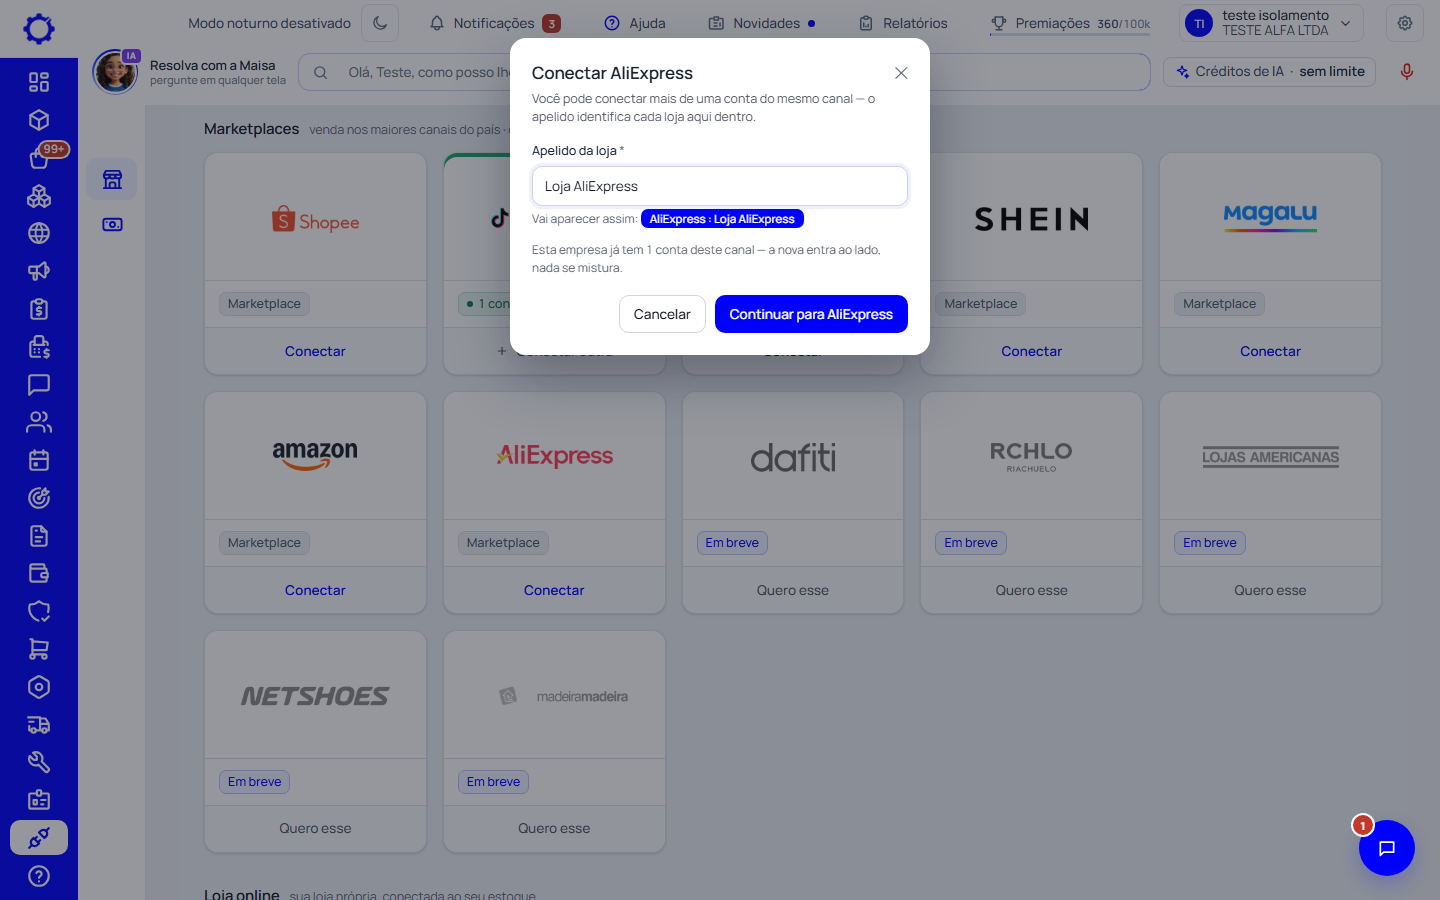Open the floating chat bubble button
The width and height of the screenshot is (1440, 900).
tap(1387, 848)
